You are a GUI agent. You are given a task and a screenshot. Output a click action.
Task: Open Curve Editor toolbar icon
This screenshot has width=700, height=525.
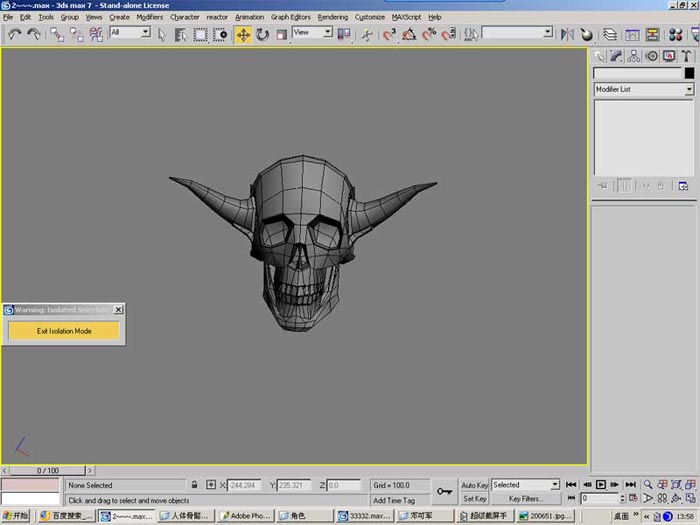point(632,34)
